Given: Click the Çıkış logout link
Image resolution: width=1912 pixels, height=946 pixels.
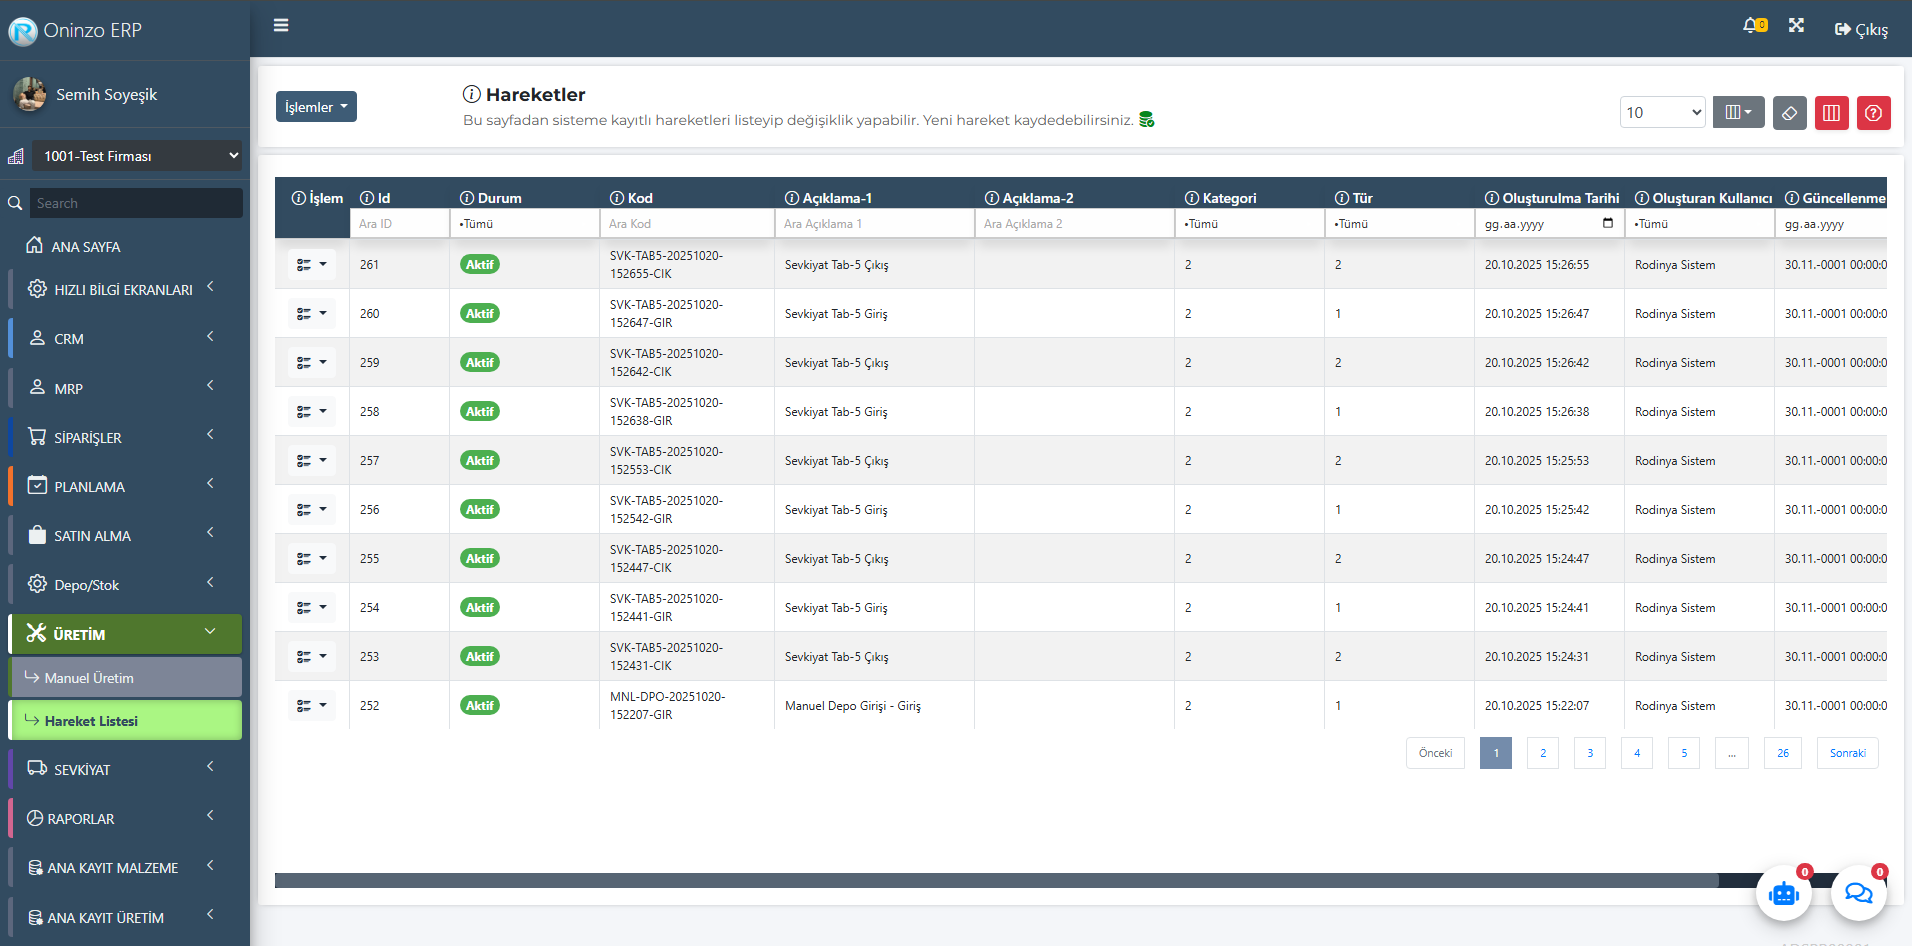Looking at the screenshot, I should pyautogui.click(x=1861, y=30).
